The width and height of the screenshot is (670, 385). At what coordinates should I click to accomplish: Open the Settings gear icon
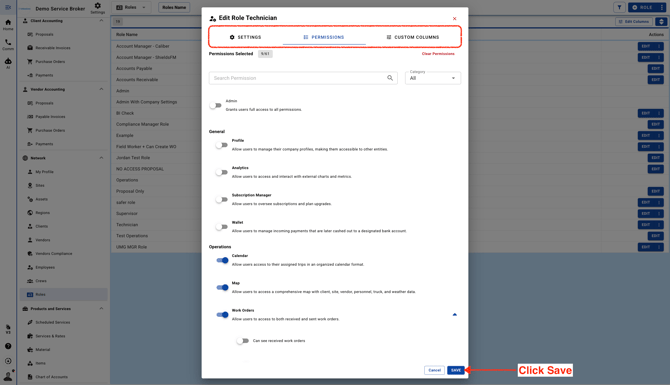coord(97,7)
